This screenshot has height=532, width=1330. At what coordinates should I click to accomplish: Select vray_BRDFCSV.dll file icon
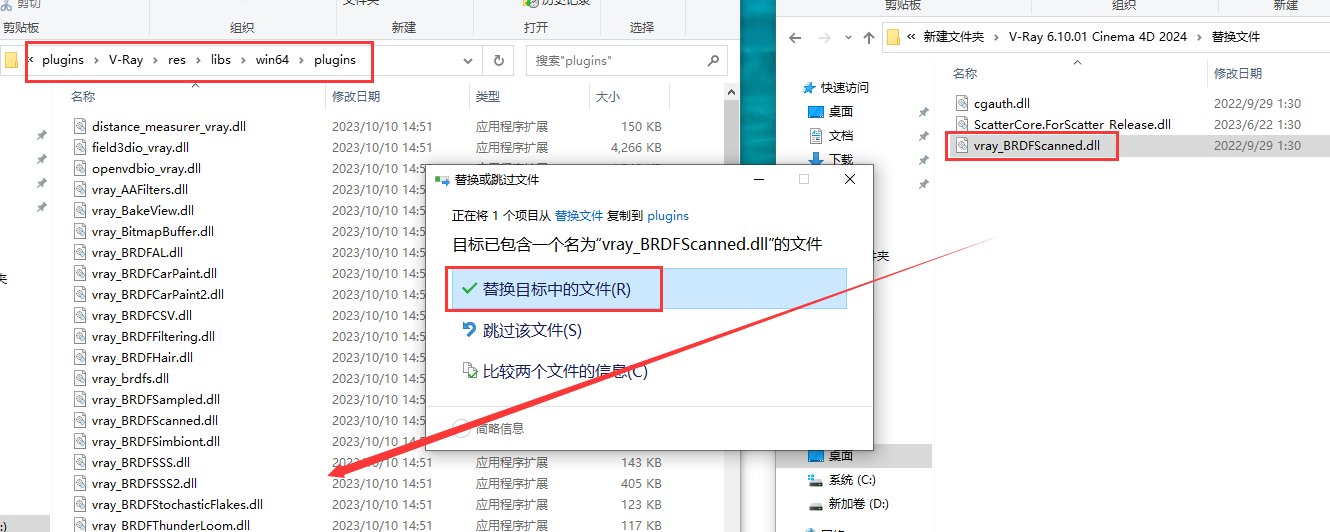pos(81,315)
